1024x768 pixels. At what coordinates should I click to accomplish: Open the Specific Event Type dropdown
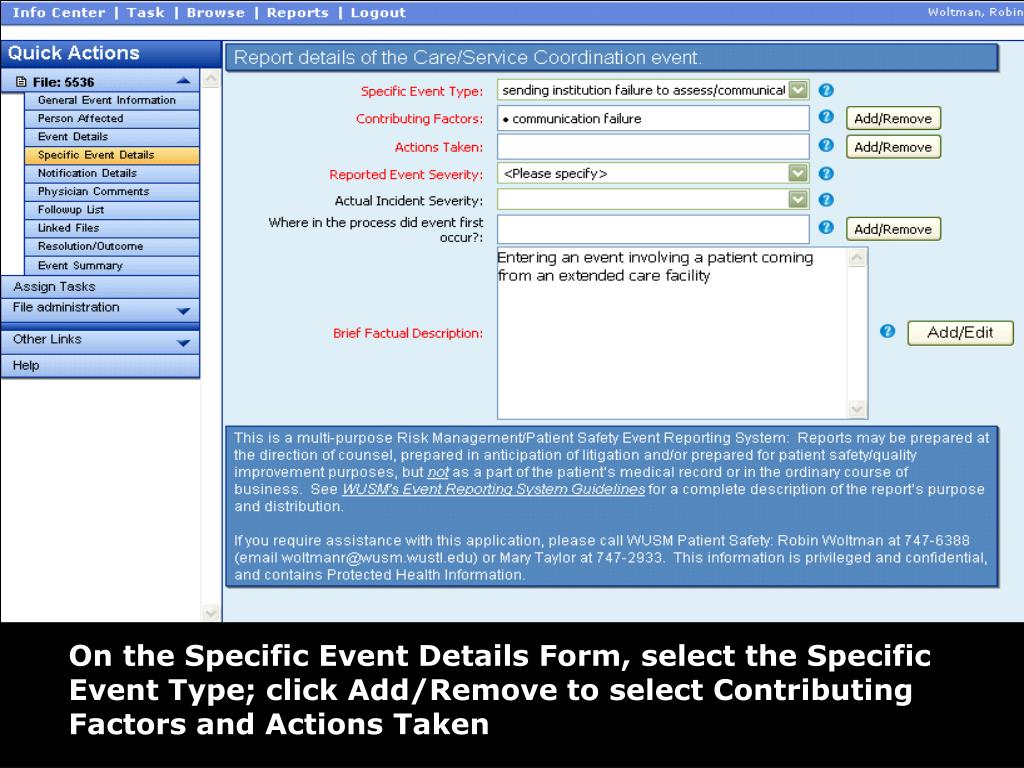[x=798, y=90]
